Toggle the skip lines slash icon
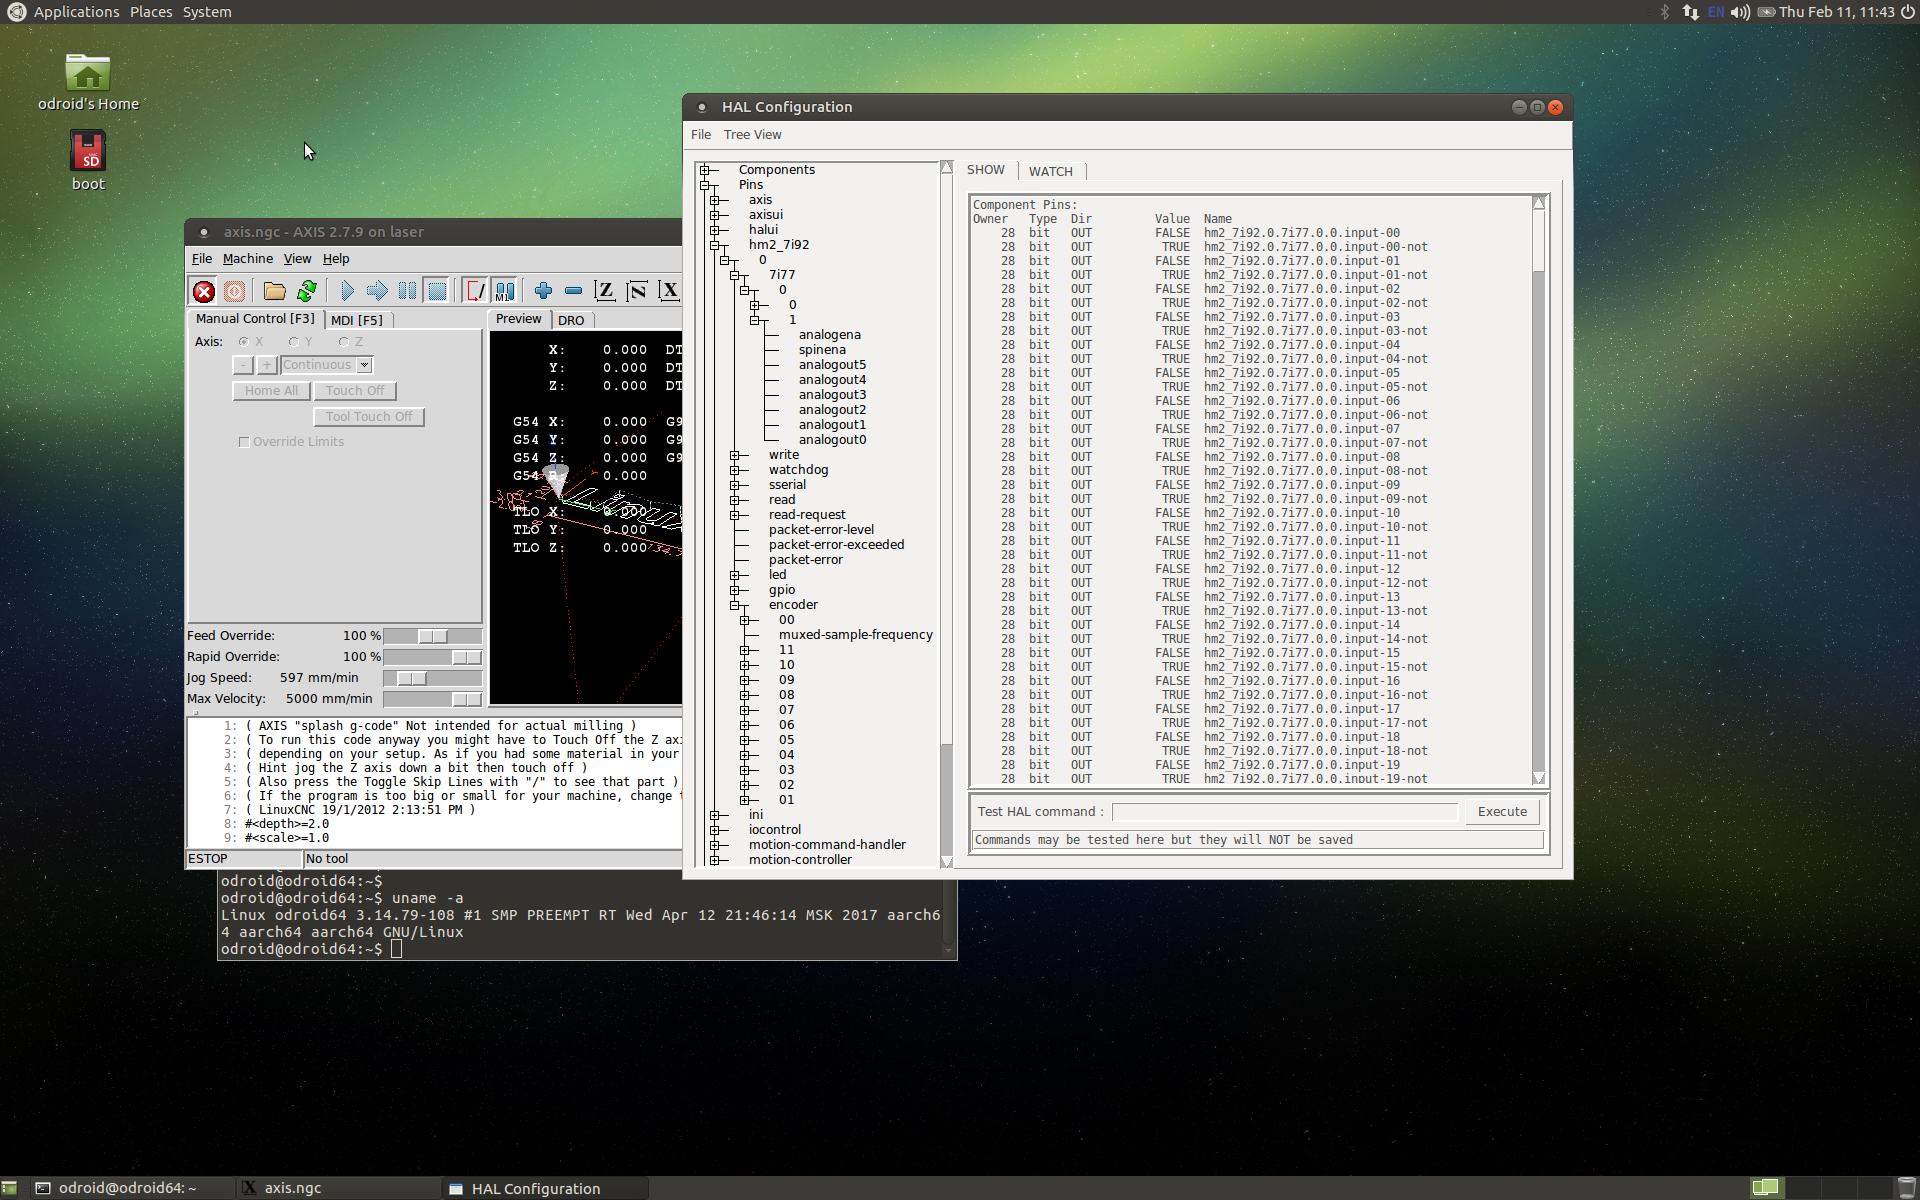This screenshot has width=1920, height=1200. coord(475,291)
